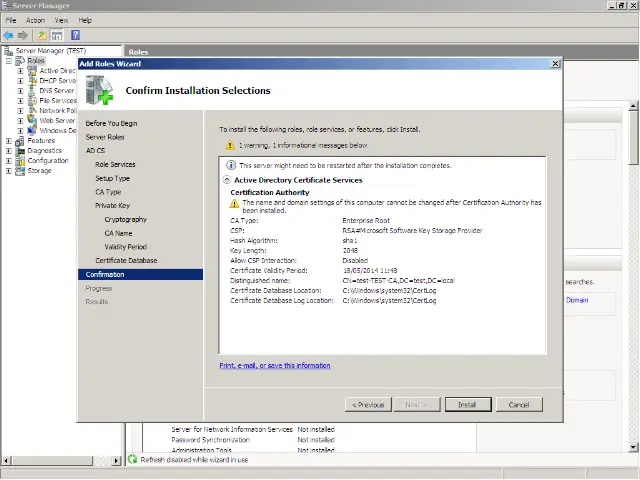Expand the Features tree node
Viewport: 640px width, 480px height.
(x=9, y=141)
